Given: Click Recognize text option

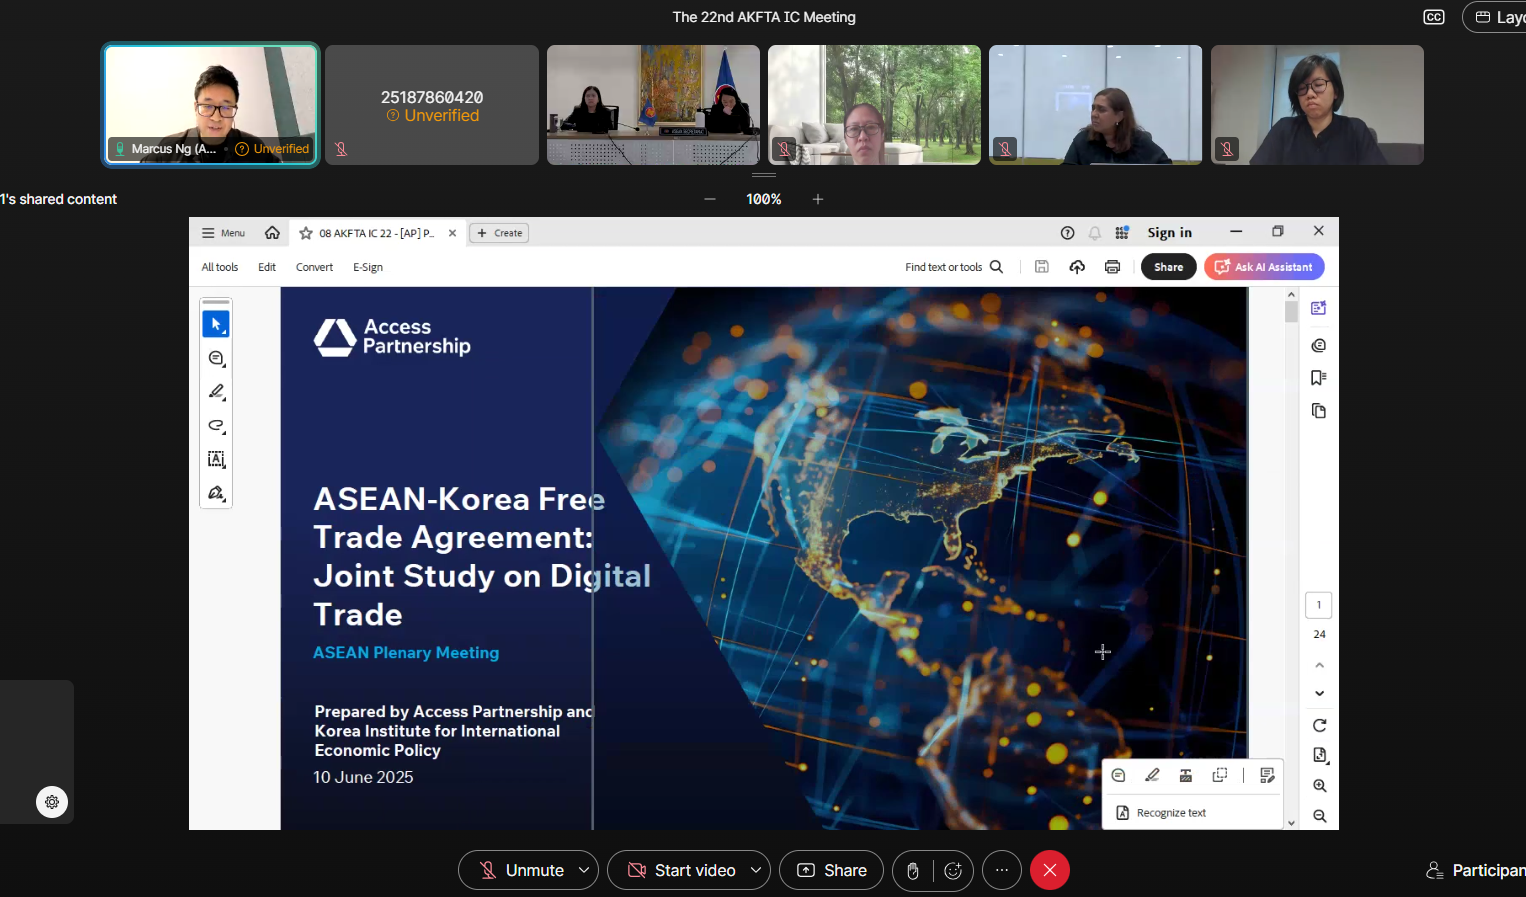Looking at the screenshot, I should (1161, 813).
